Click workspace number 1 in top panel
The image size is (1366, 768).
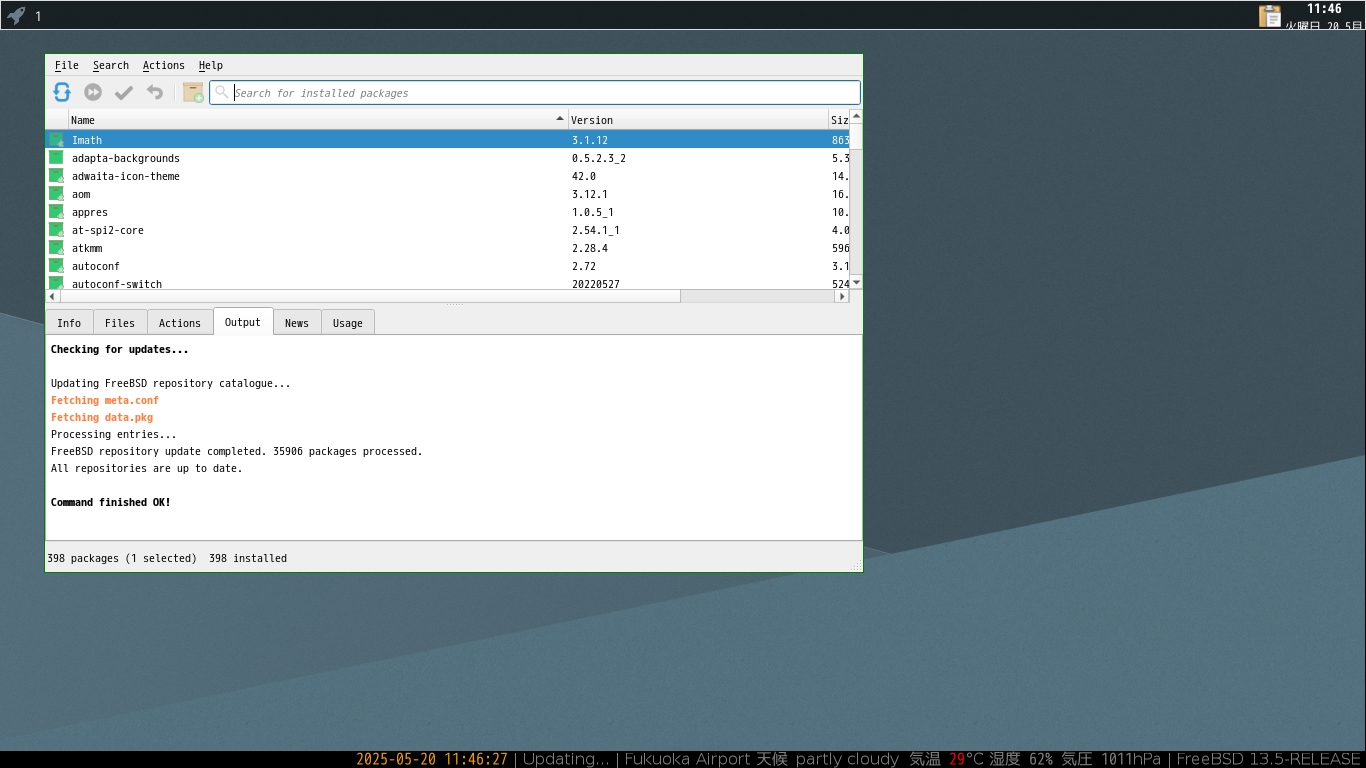(x=38, y=16)
